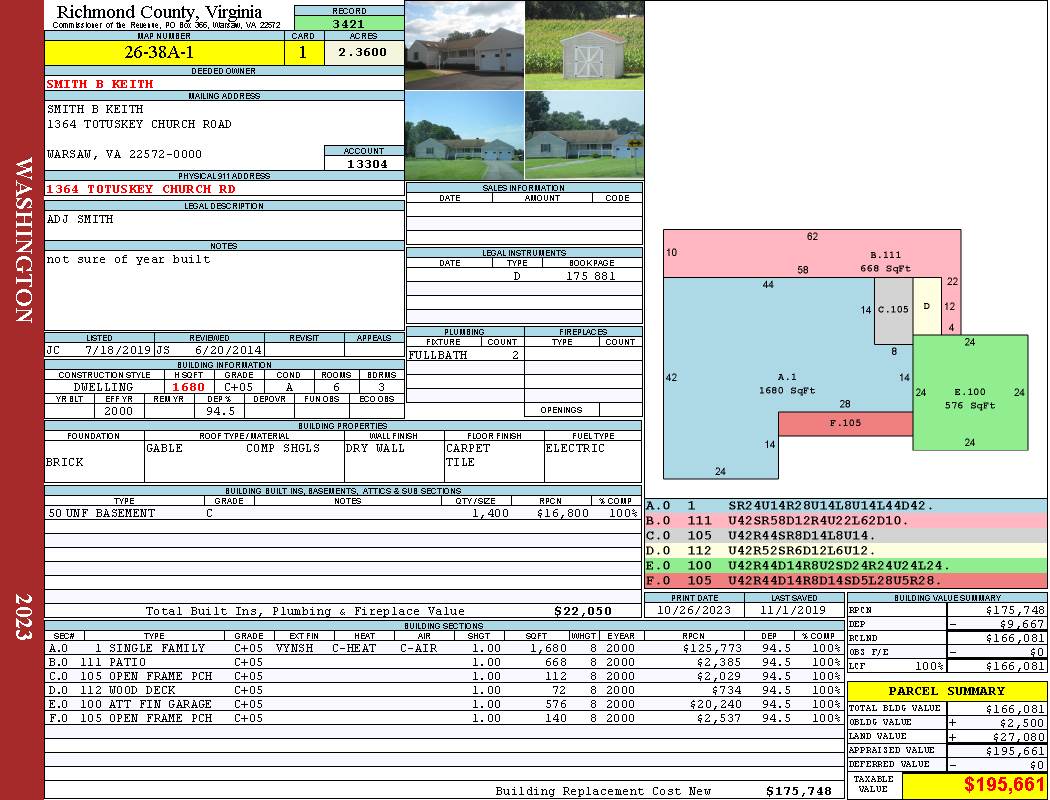Select DEP % value 94.5 in building information
Viewport: 1050px width, 800px height.
pos(220,411)
